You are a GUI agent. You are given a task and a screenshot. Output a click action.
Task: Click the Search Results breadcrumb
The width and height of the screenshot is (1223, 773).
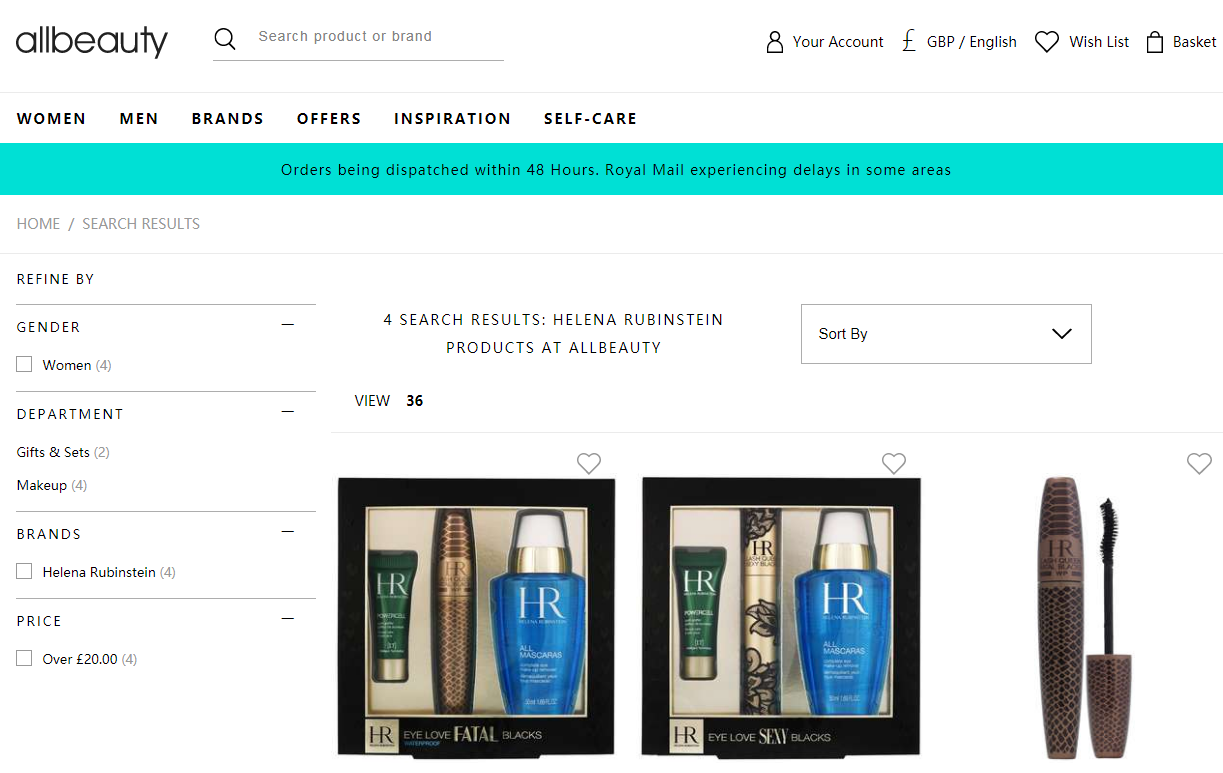point(141,224)
